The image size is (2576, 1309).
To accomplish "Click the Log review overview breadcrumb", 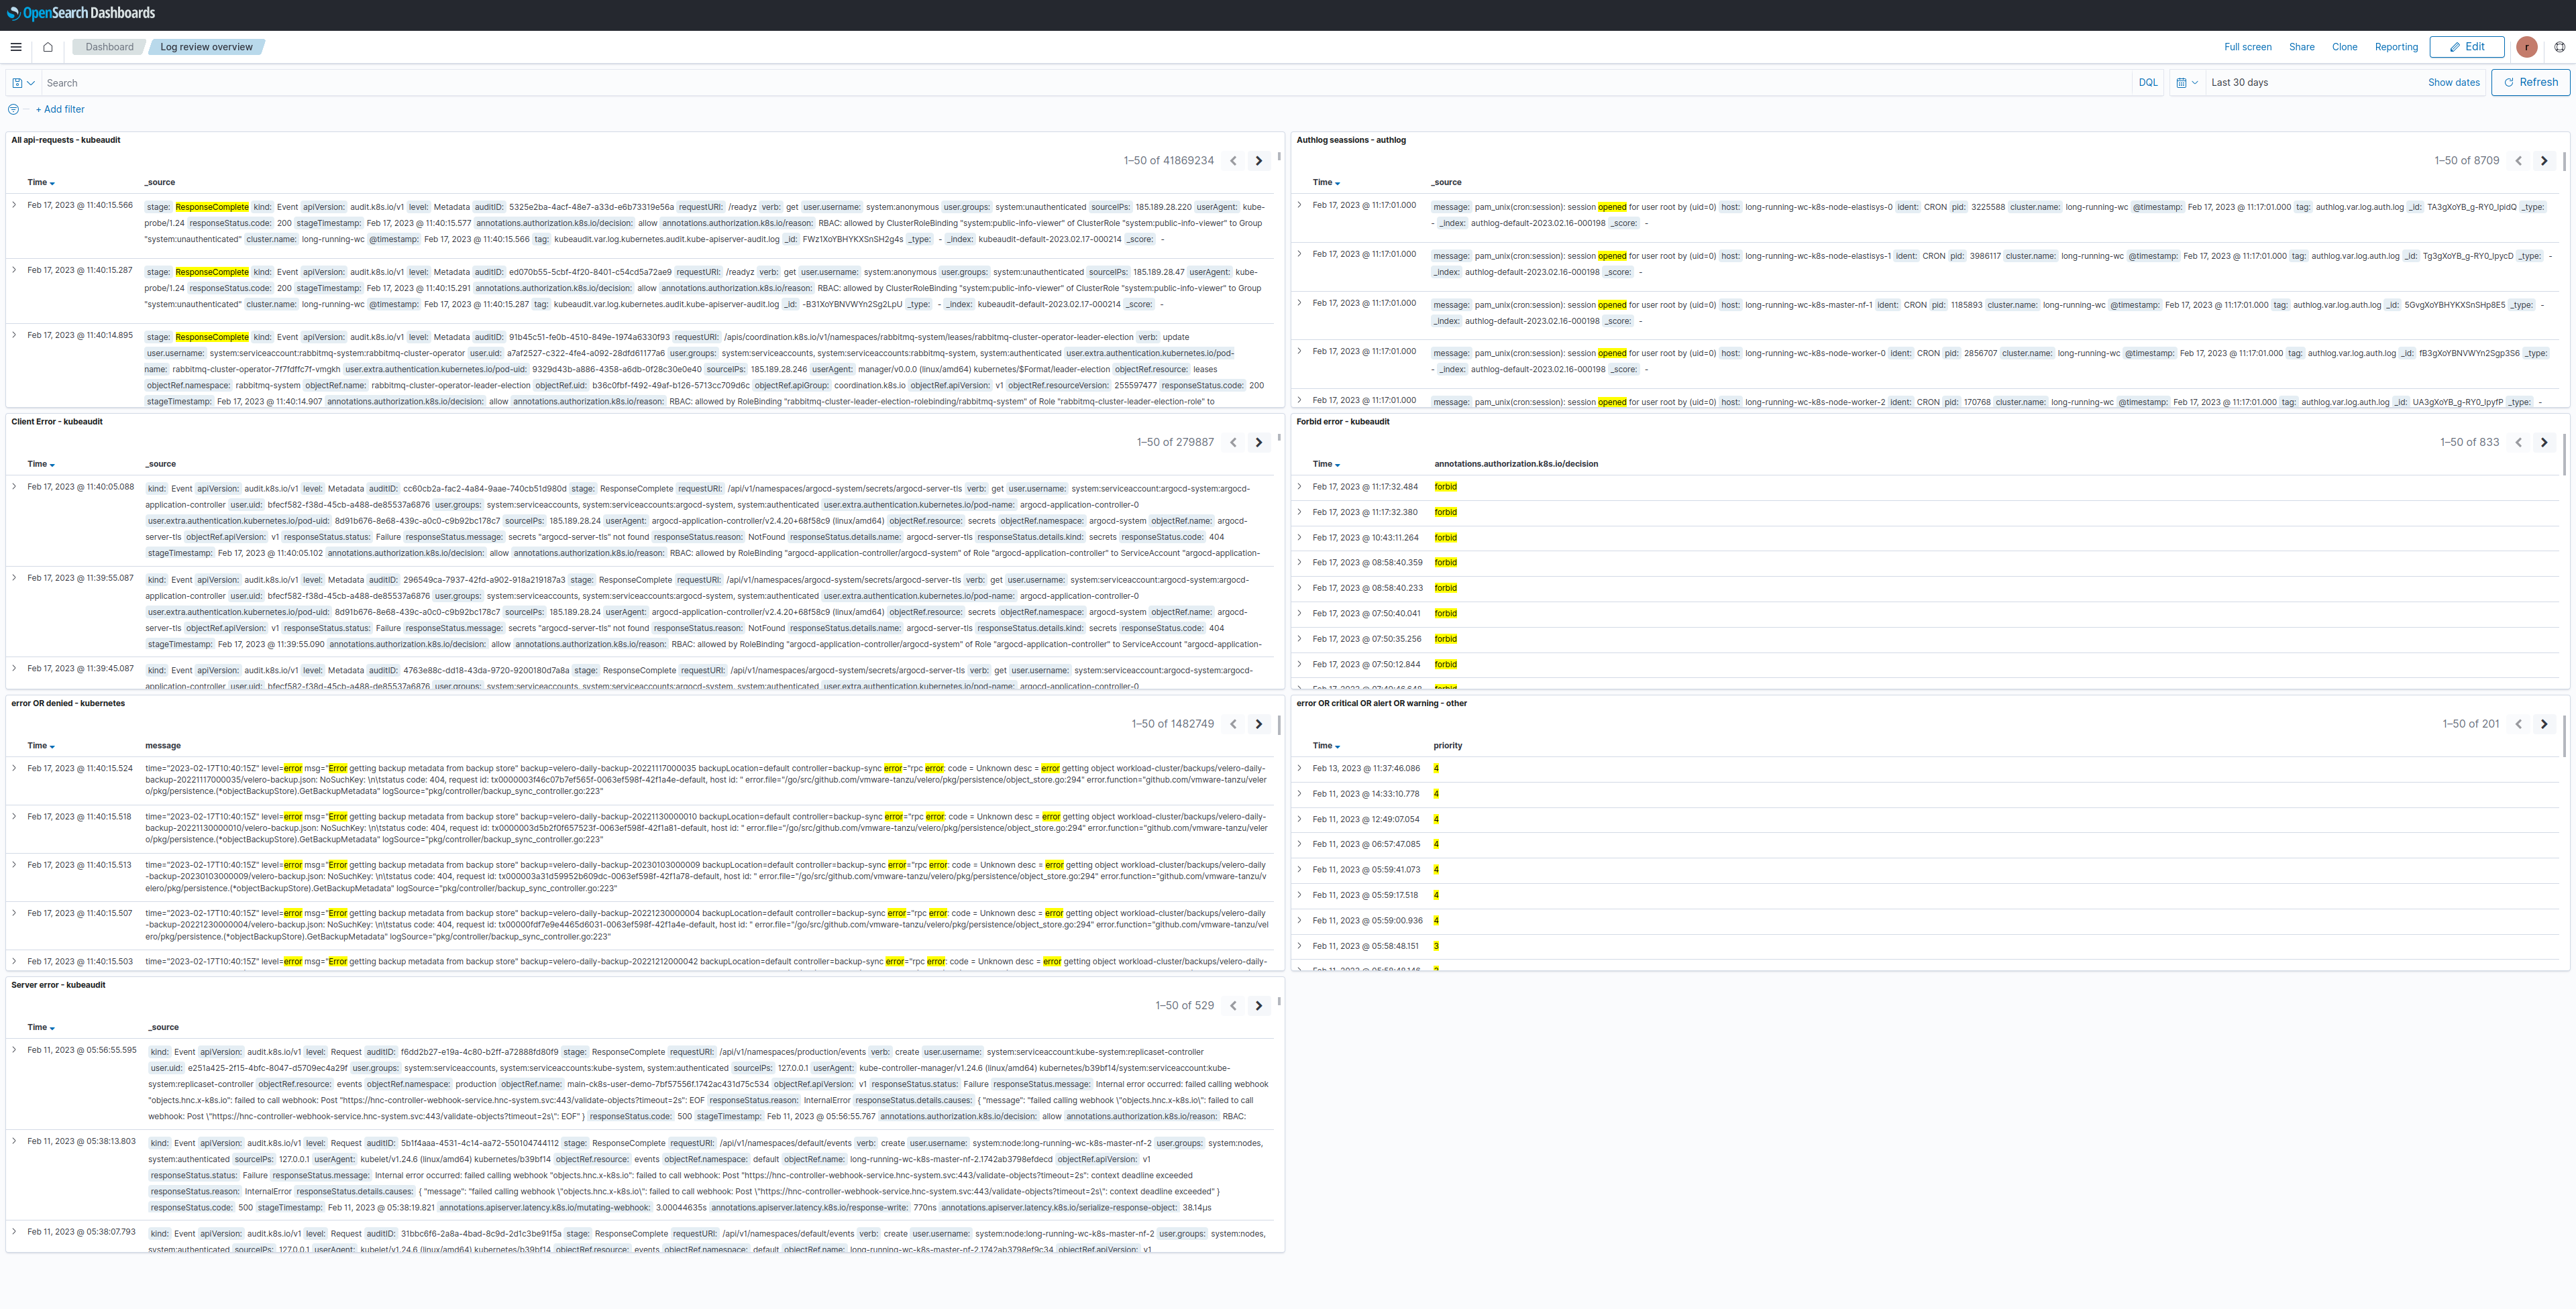I will (206, 47).
